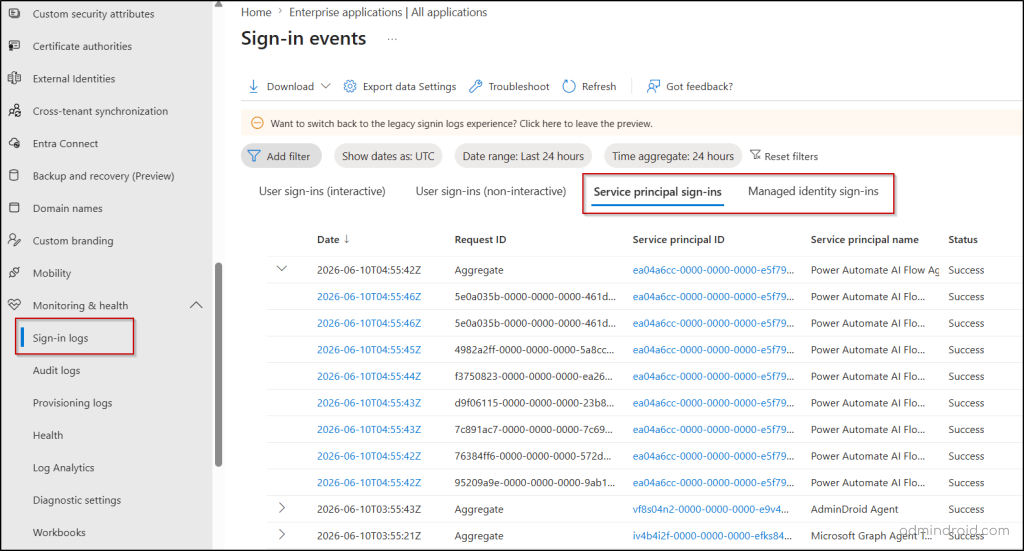
Task: Open the Date range: Last 24 hours filter
Action: point(523,156)
